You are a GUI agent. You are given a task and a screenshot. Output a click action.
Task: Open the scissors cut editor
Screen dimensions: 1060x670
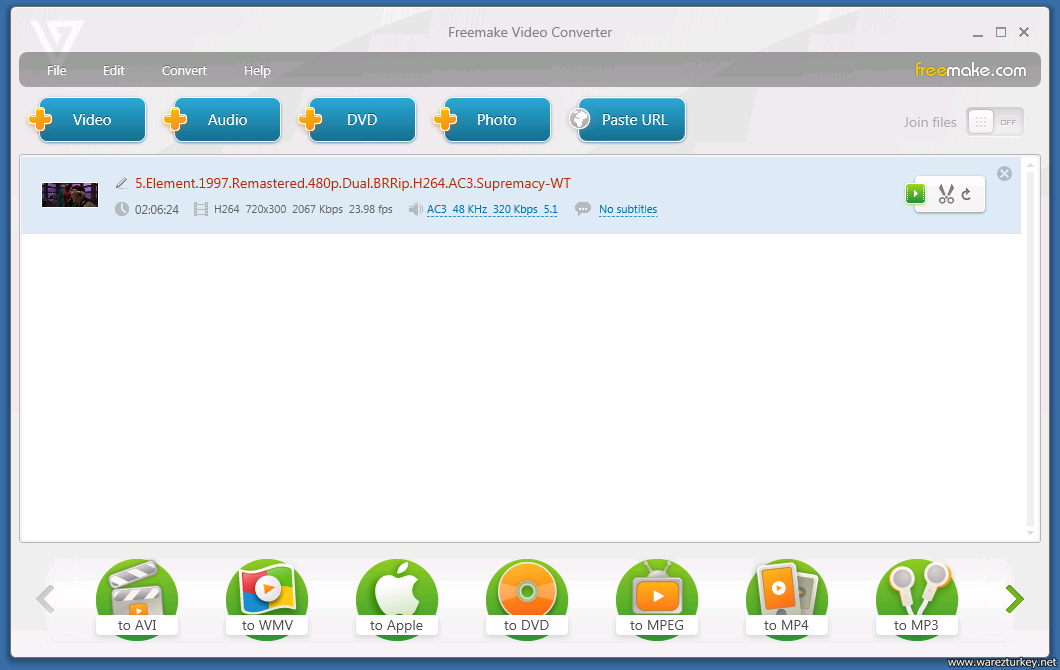[946, 194]
